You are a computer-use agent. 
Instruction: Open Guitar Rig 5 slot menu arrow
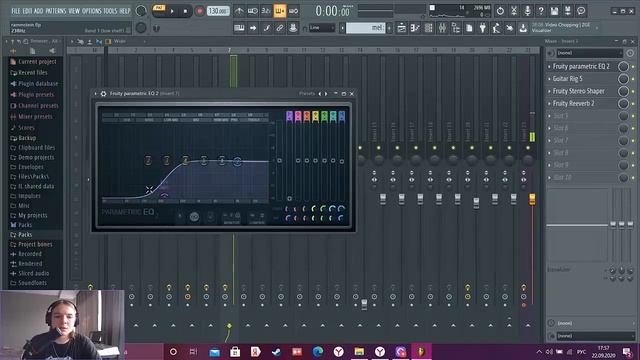(x=549, y=79)
